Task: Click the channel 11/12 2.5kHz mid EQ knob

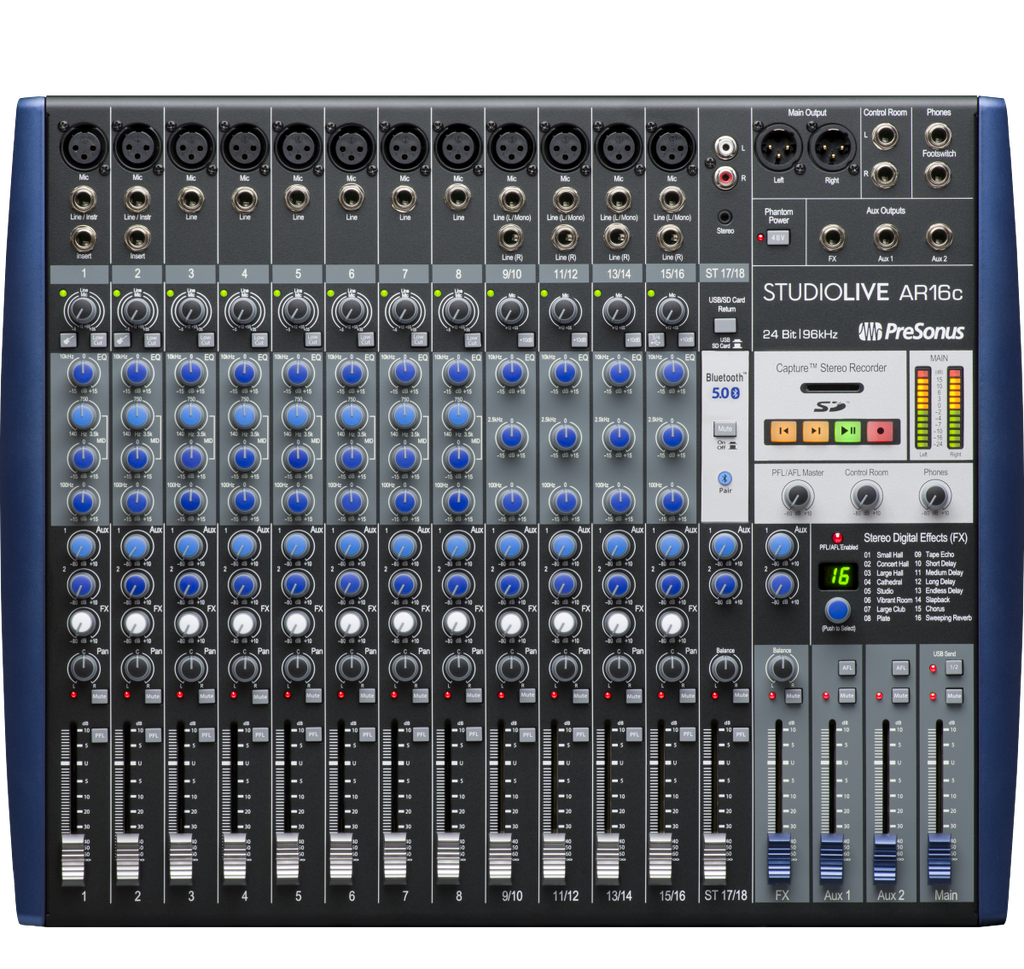Action: [x=566, y=436]
